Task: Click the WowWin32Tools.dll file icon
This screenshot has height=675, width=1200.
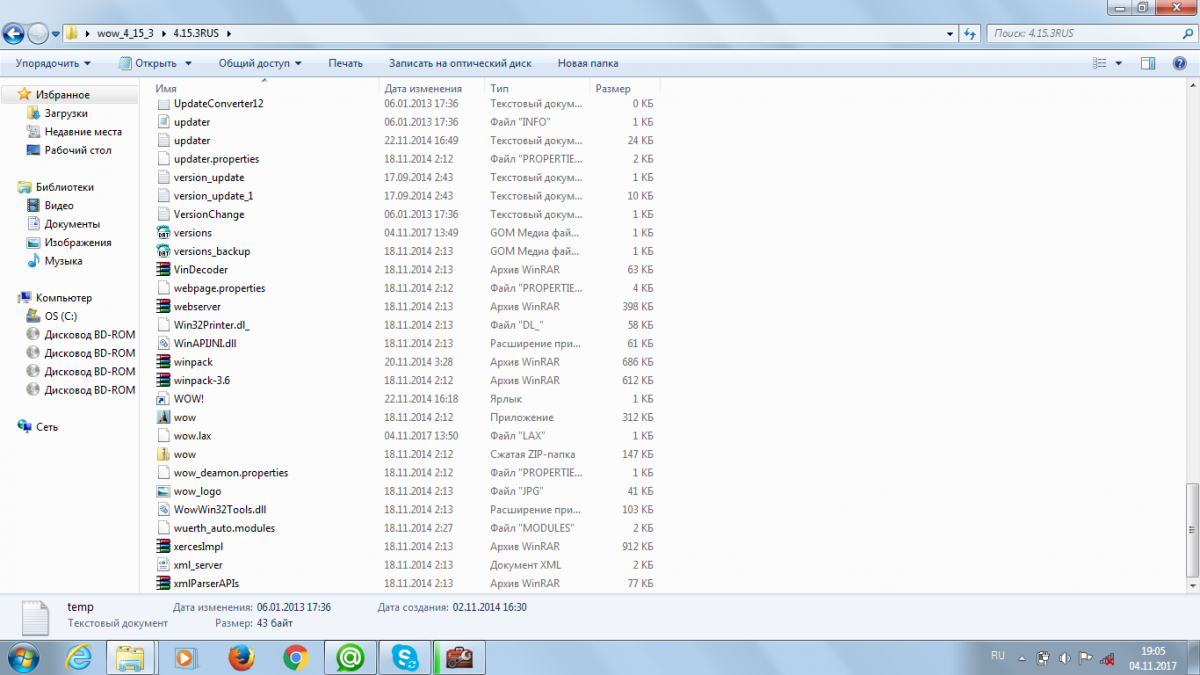Action: pyautogui.click(x=164, y=509)
